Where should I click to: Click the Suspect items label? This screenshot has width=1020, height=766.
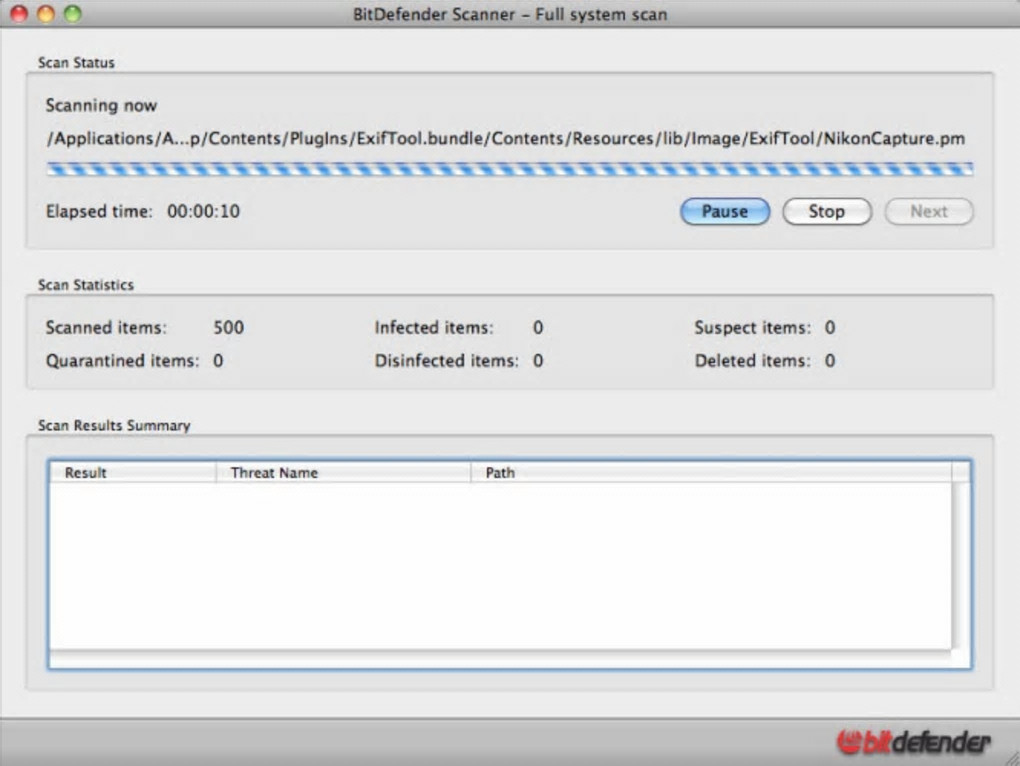[x=753, y=327]
